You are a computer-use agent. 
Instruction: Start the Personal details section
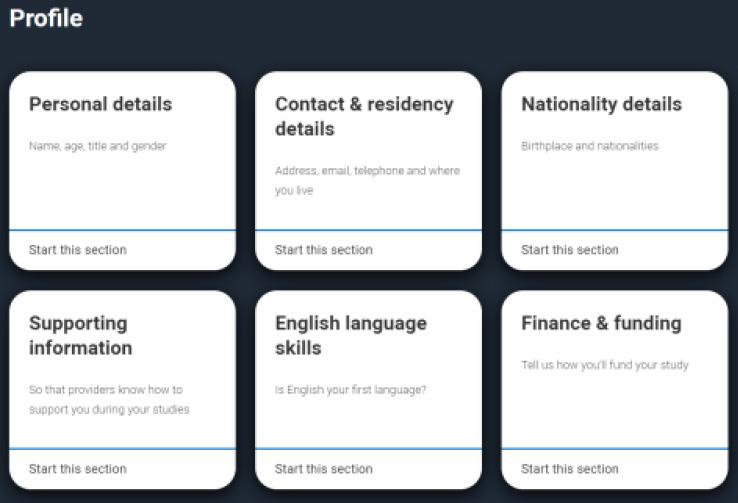point(78,250)
